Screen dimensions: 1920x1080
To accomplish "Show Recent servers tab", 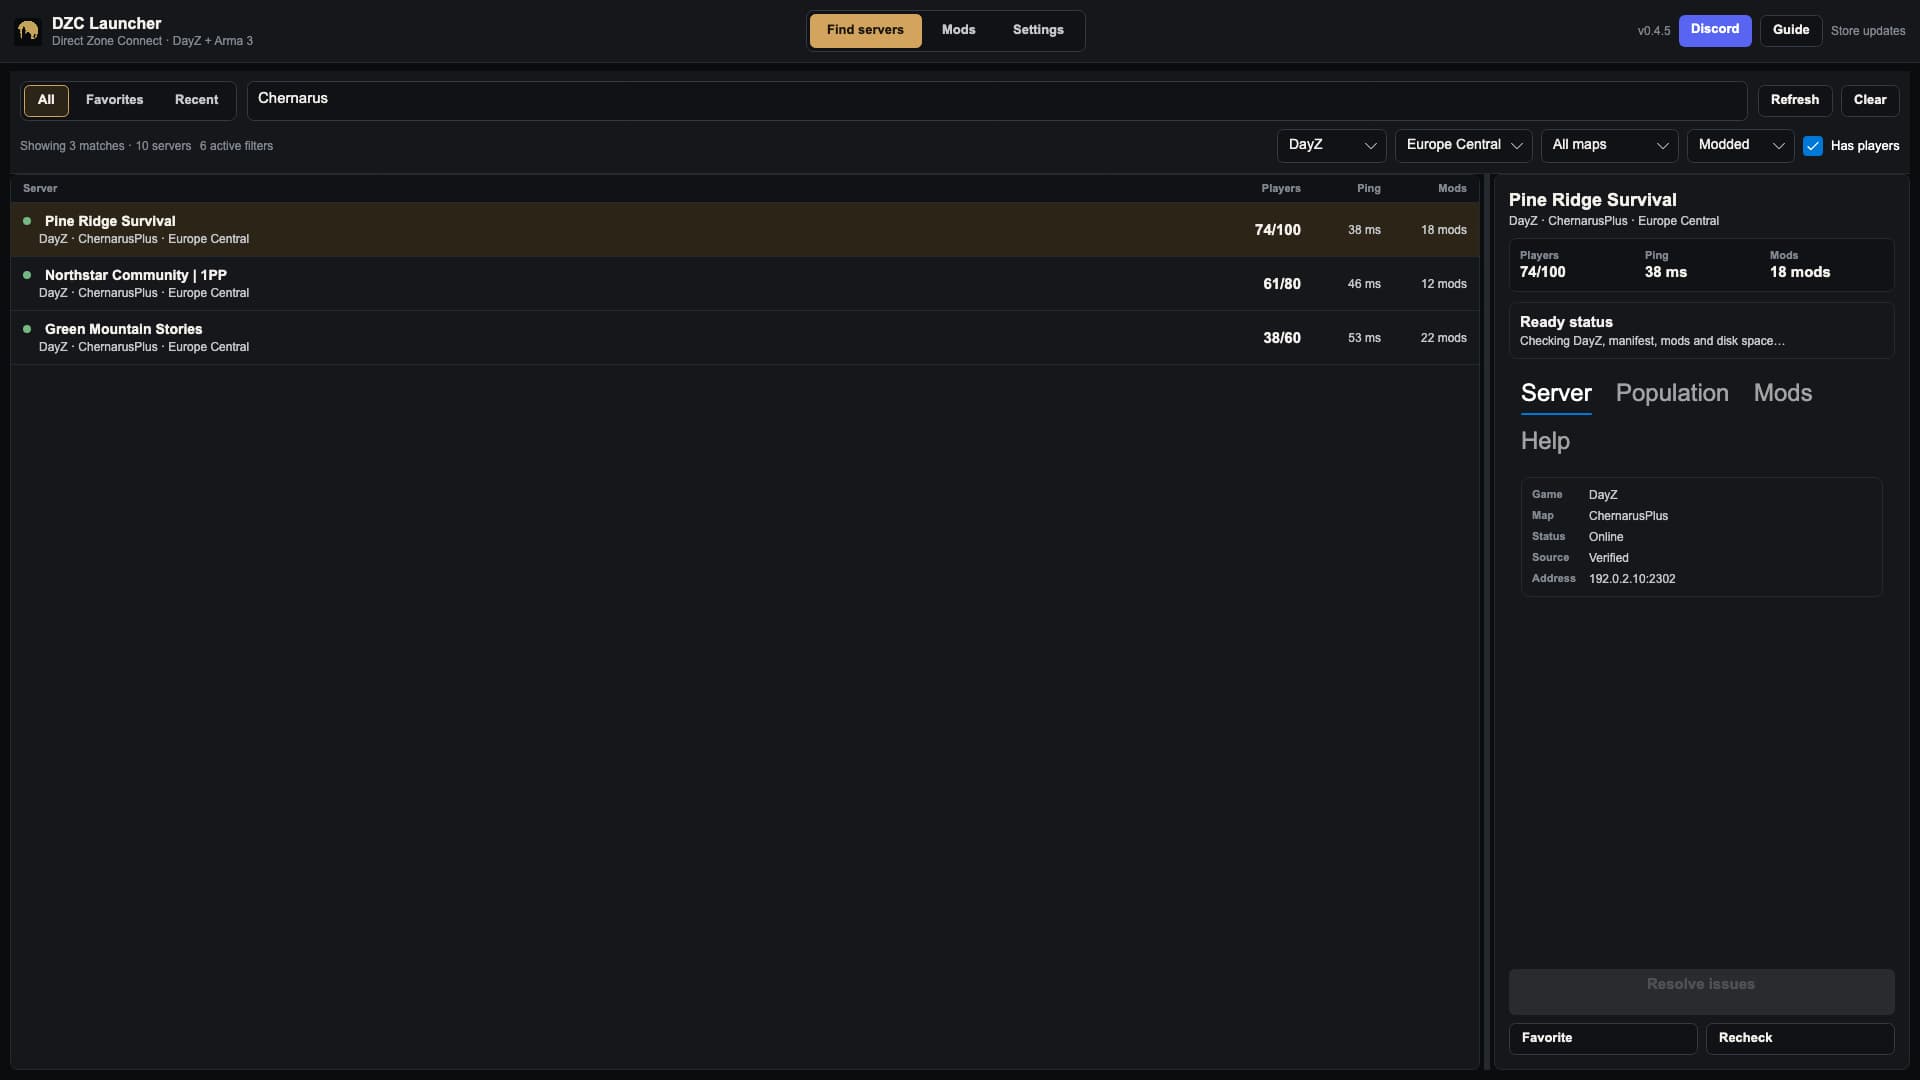I will pos(196,100).
